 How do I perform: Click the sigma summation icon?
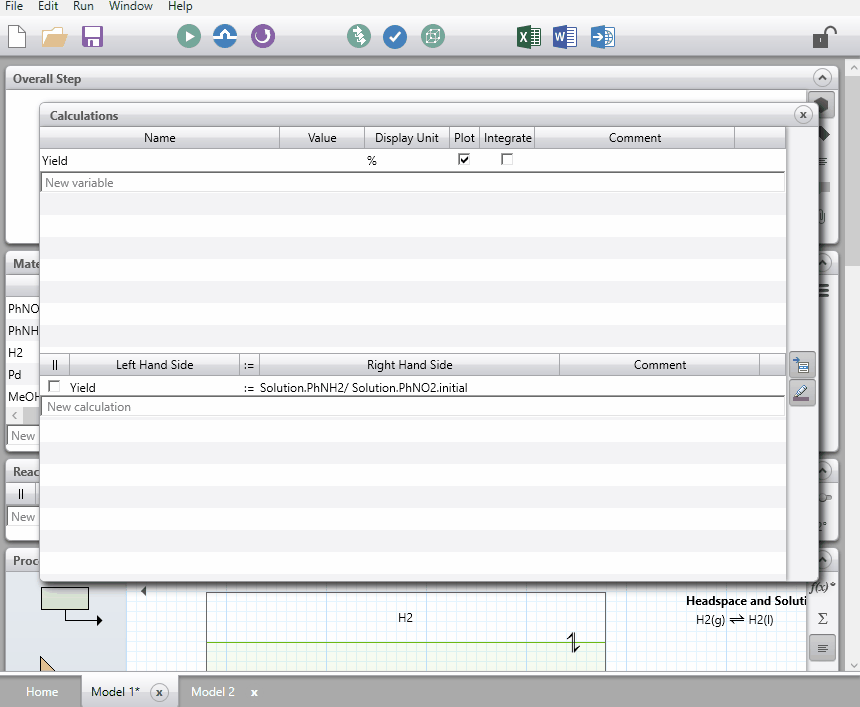click(822, 619)
